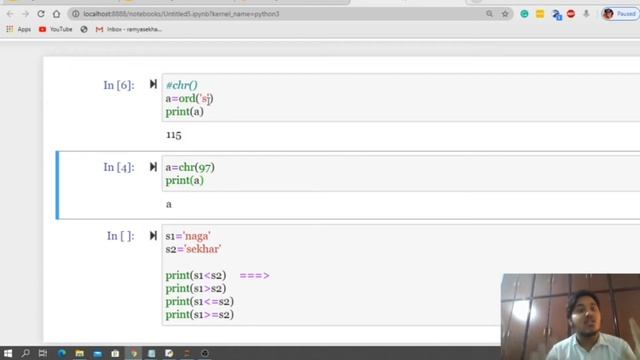The image size is (640, 360).
Task: Open the translate extension icon
Action: coord(556,15)
